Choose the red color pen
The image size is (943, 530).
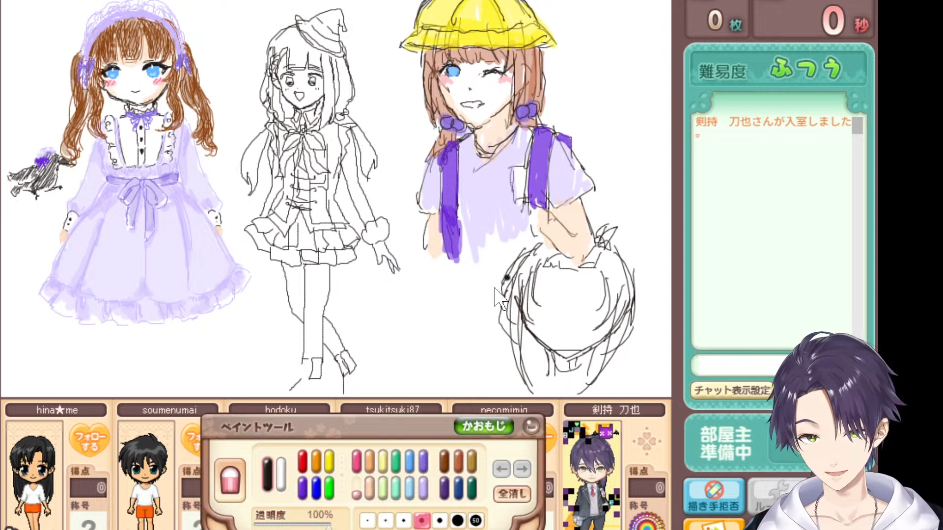point(303,461)
